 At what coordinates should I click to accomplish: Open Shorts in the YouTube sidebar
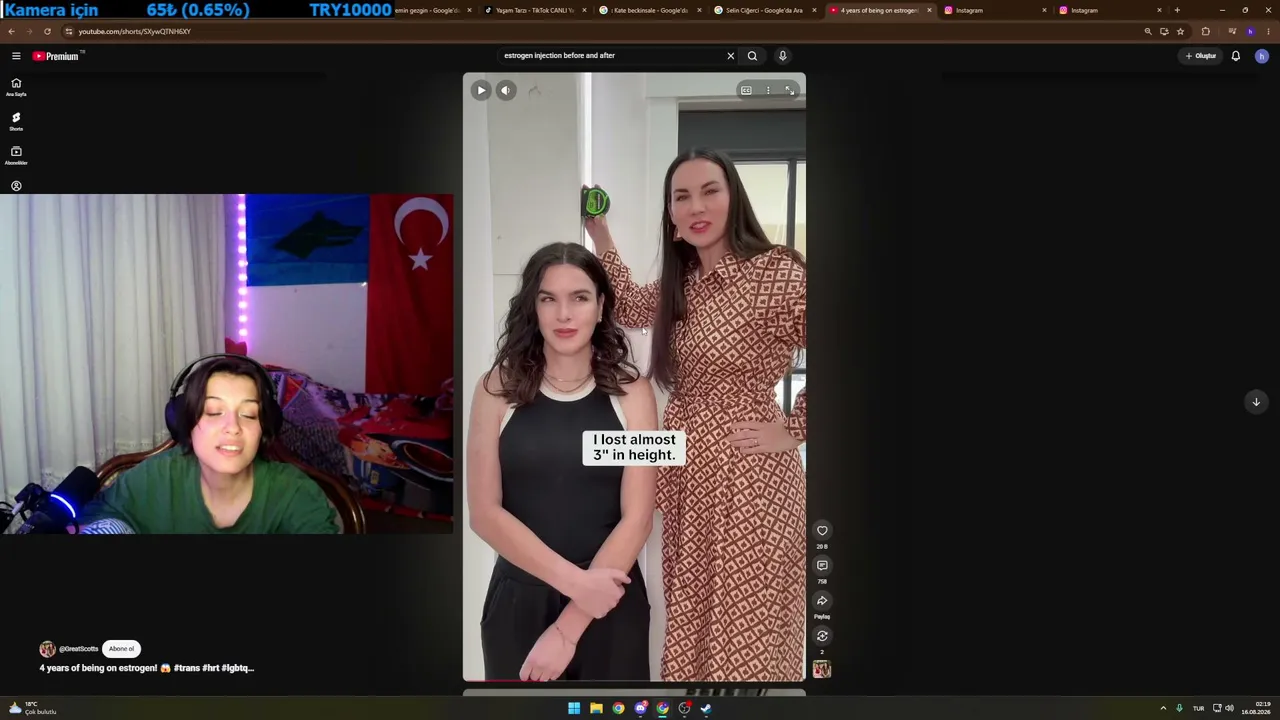click(x=16, y=121)
